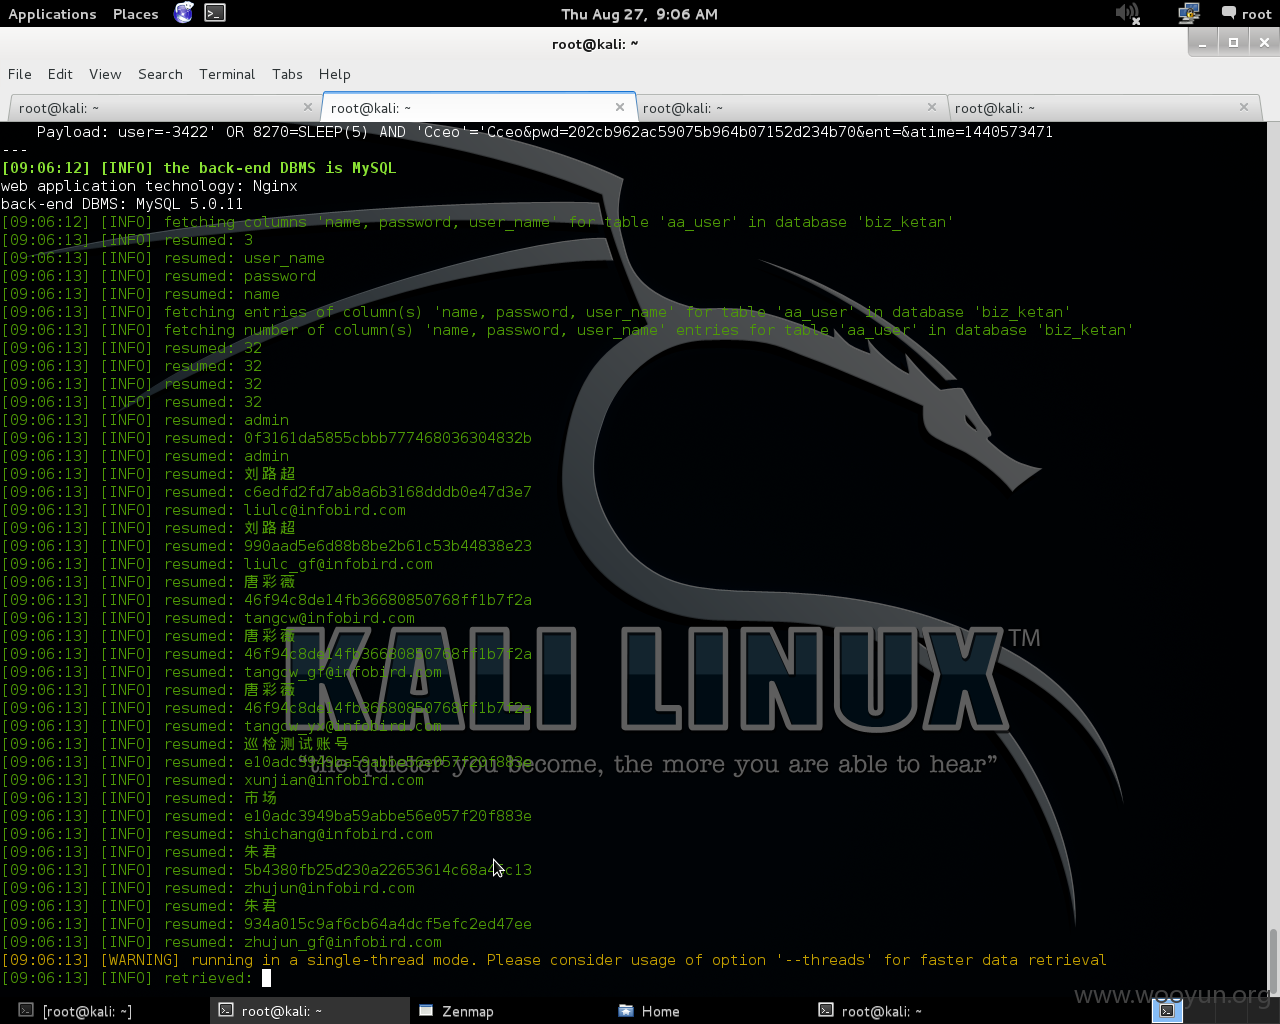The width and height of the screenshot is (1280, 1024).
Task: Click the terminal cursor after 'retrieved:'
Action: click(266, 978)
